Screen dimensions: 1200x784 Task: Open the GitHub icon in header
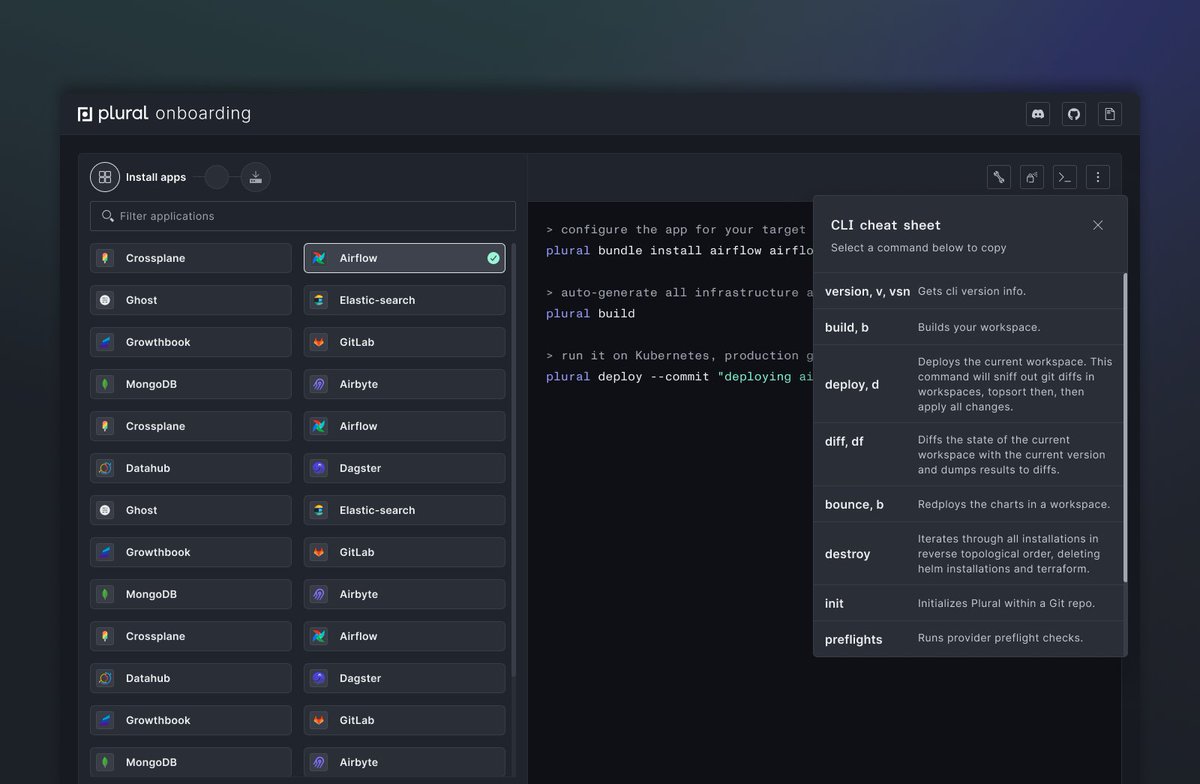1073,113
